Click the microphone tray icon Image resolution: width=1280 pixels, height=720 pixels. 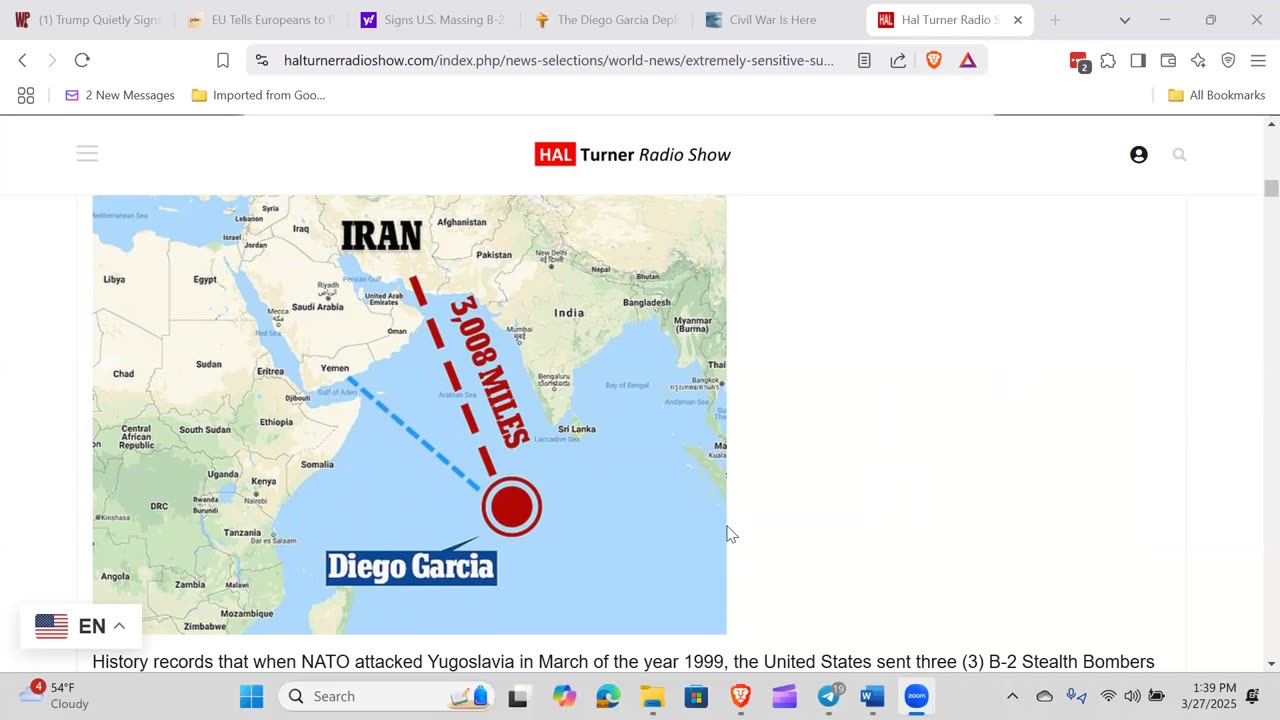tap(1076, 696)
